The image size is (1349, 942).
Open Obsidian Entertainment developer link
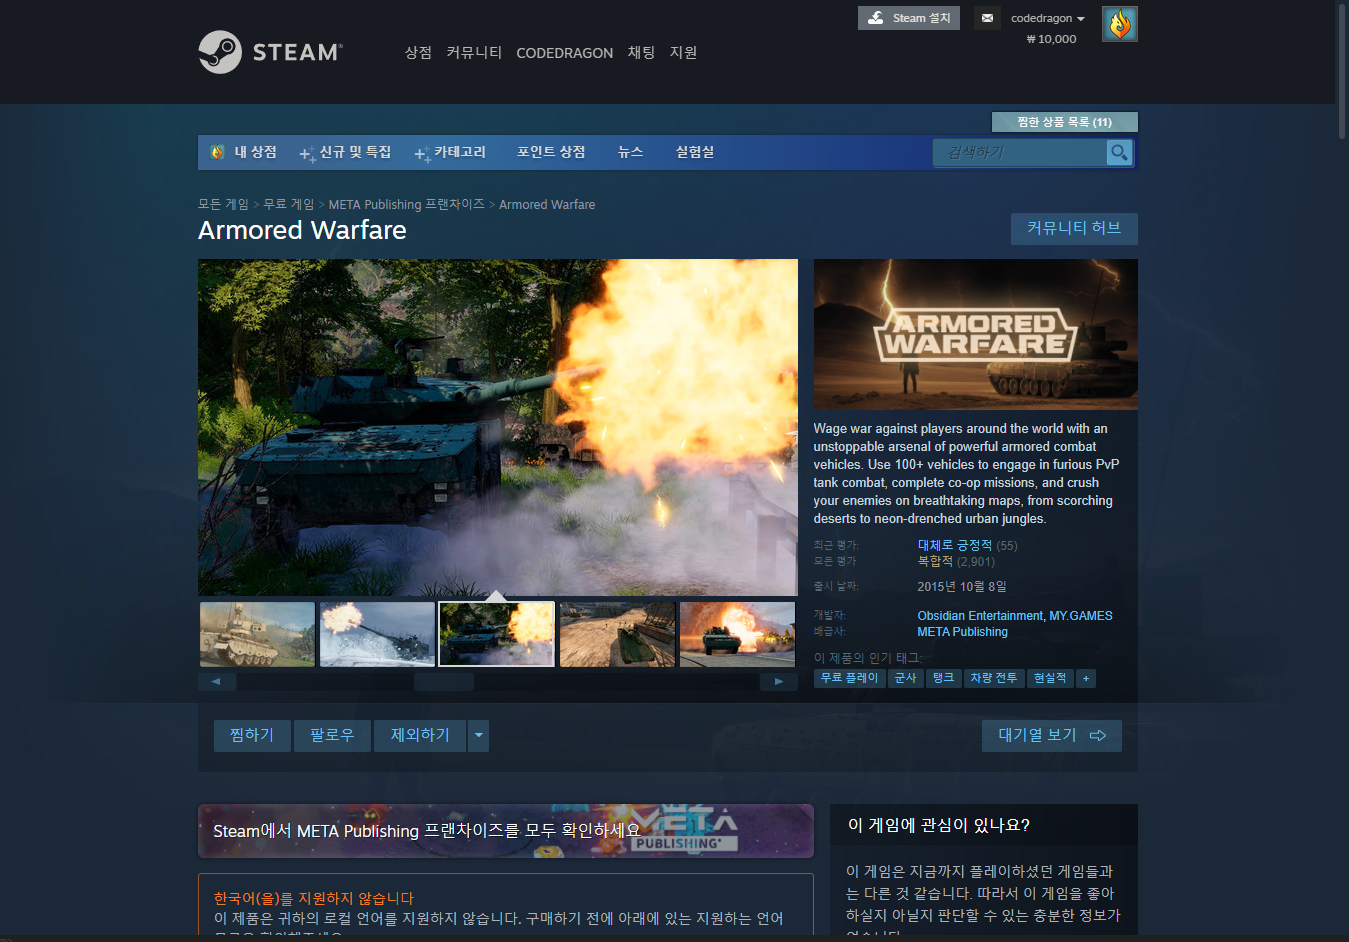tap(980, 616)
